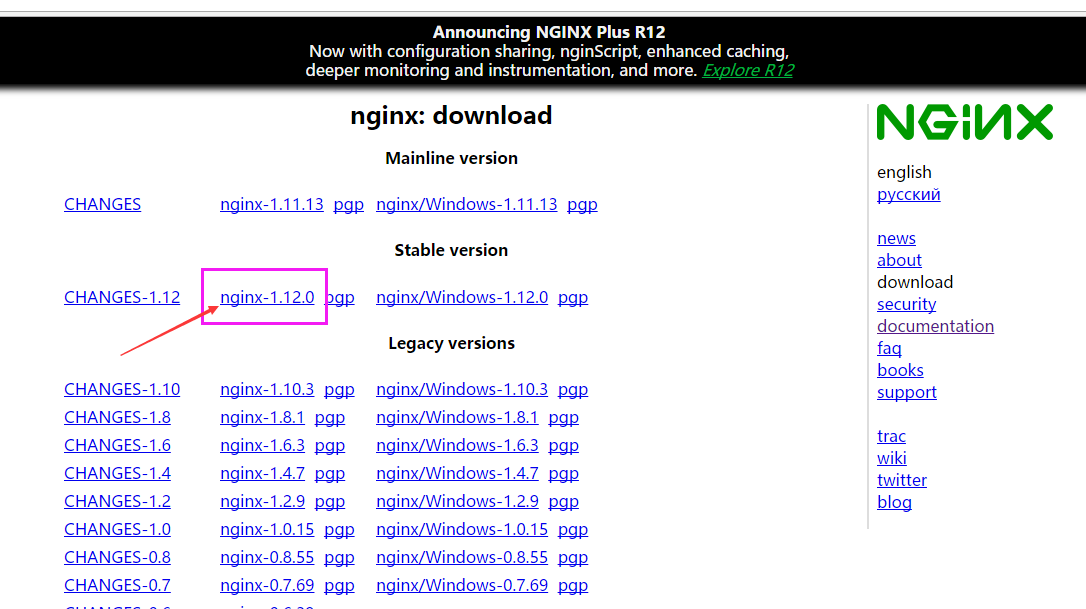Download nginx-1.6.3
The width and height of the screenshot is (1086, 609).
[x=262, y=445]
